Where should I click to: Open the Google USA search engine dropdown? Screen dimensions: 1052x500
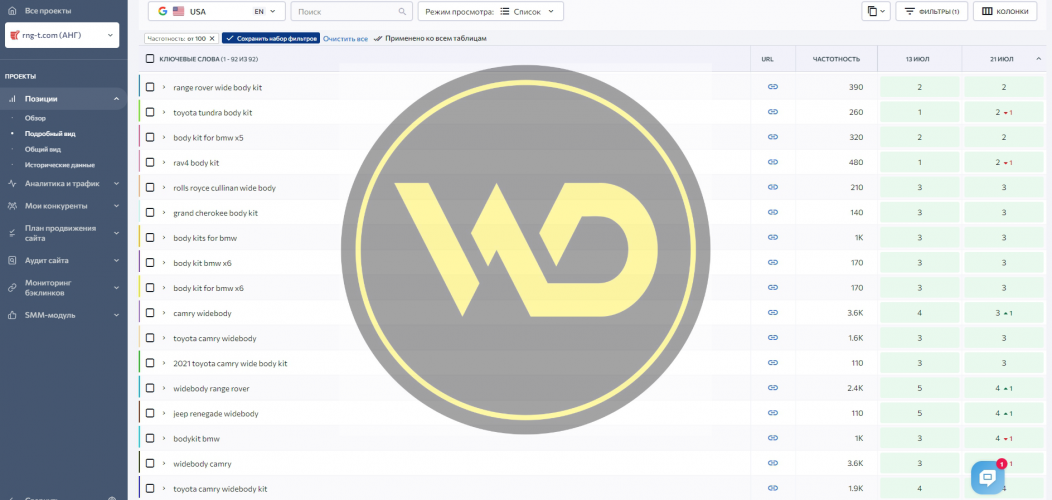(x=217, y=11)
